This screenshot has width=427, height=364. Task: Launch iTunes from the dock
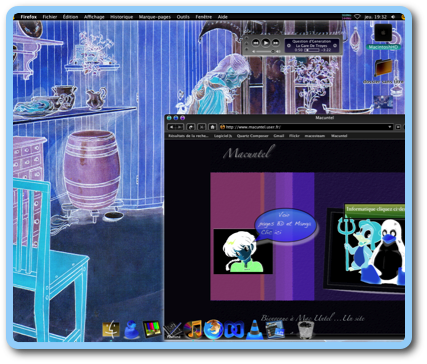pos(193,329)
